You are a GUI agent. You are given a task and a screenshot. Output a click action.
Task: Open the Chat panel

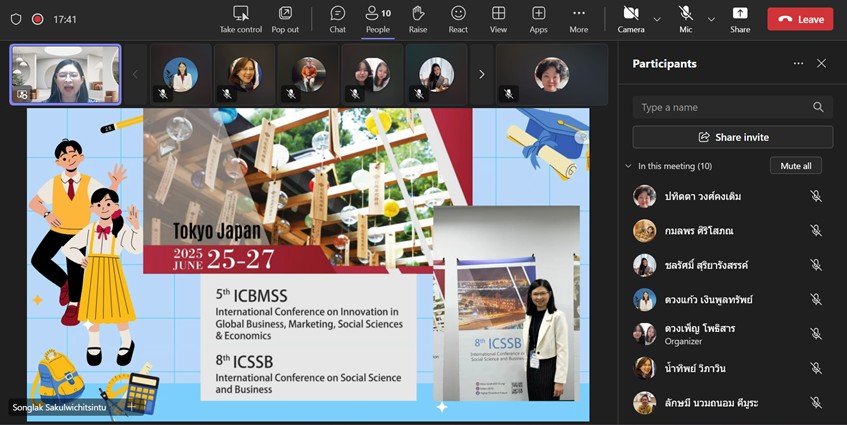tap(338, 18)
